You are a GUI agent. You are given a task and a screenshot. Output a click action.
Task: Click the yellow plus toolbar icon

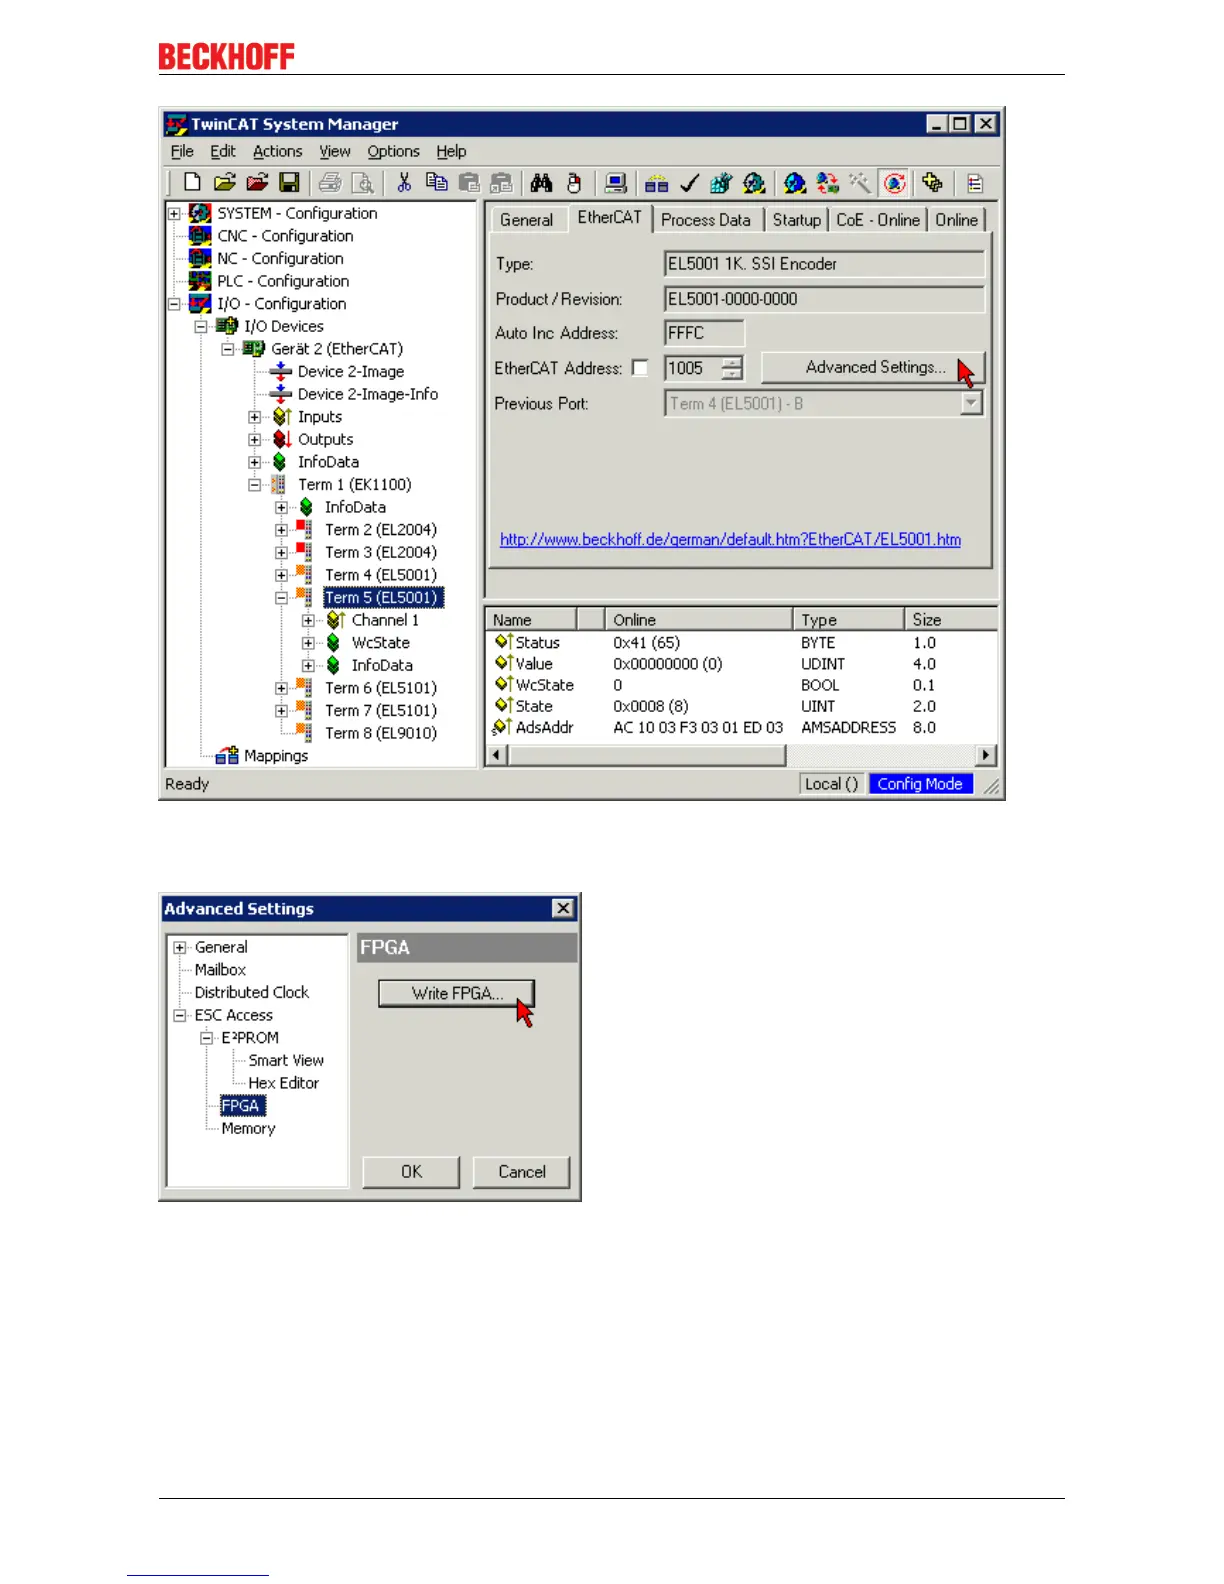click(932, 182)
